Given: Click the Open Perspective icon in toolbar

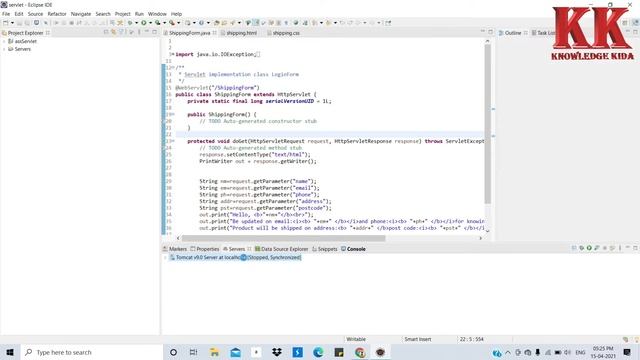Looking at the screenshot, I should click(625, 23).
